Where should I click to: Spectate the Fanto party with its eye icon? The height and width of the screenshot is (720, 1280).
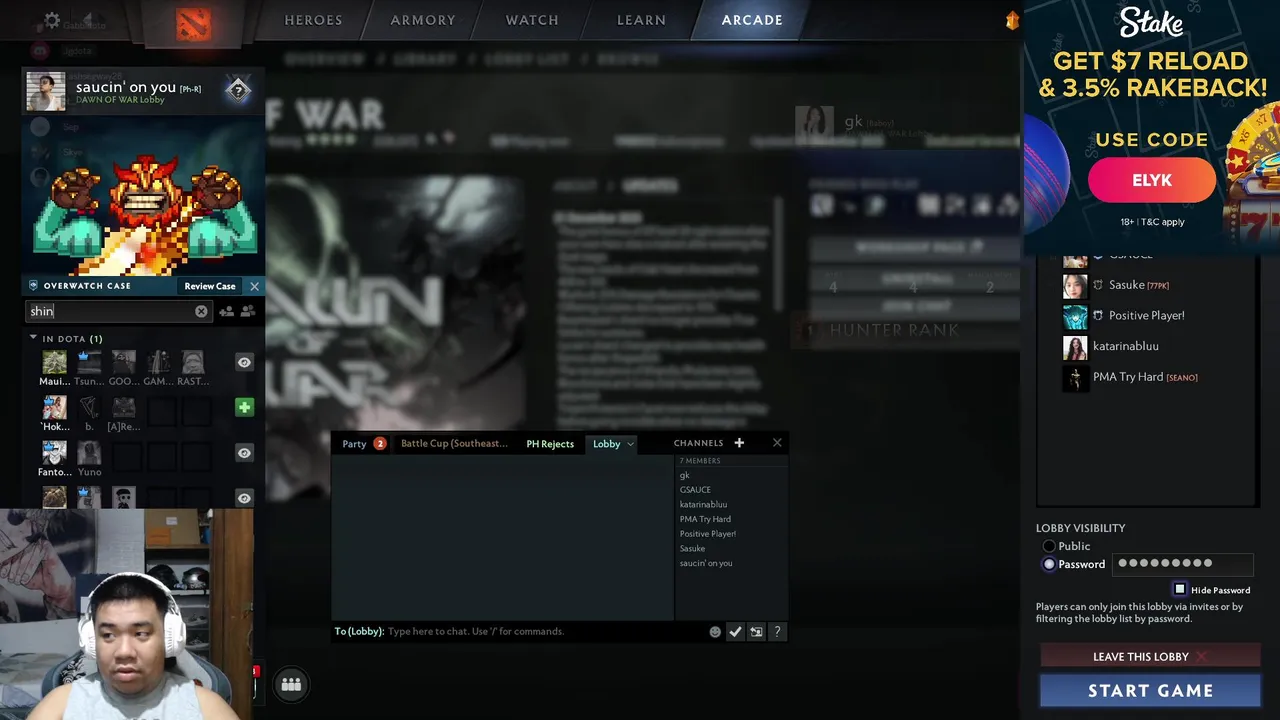click(x=244, y=453)
